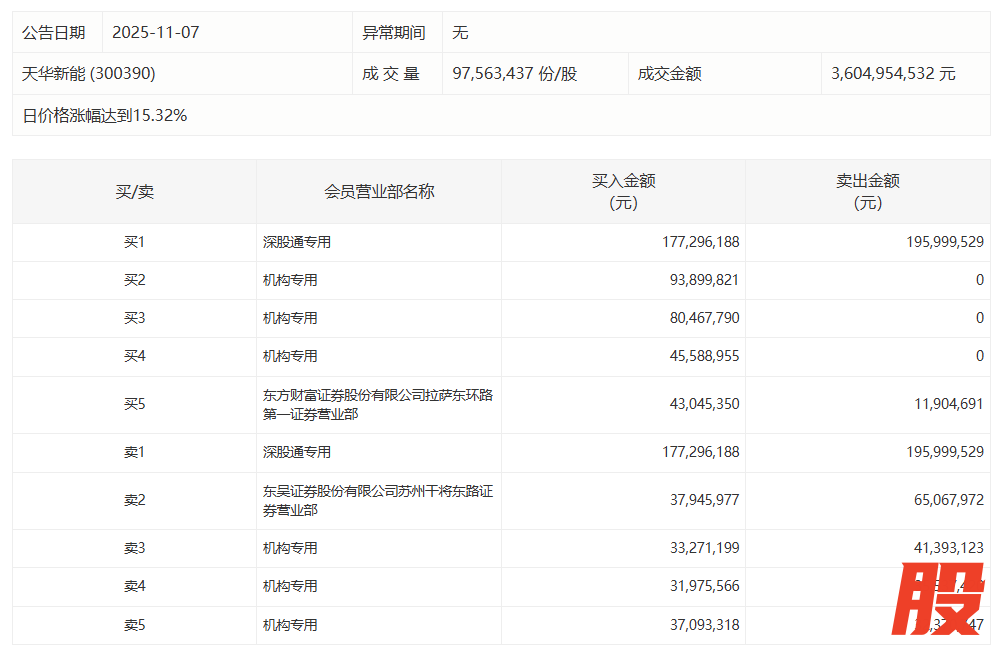Open 东方财富证券 拉萨东环路 branch entry
This screenshot has width=1005, height=654.
point(377,404)
